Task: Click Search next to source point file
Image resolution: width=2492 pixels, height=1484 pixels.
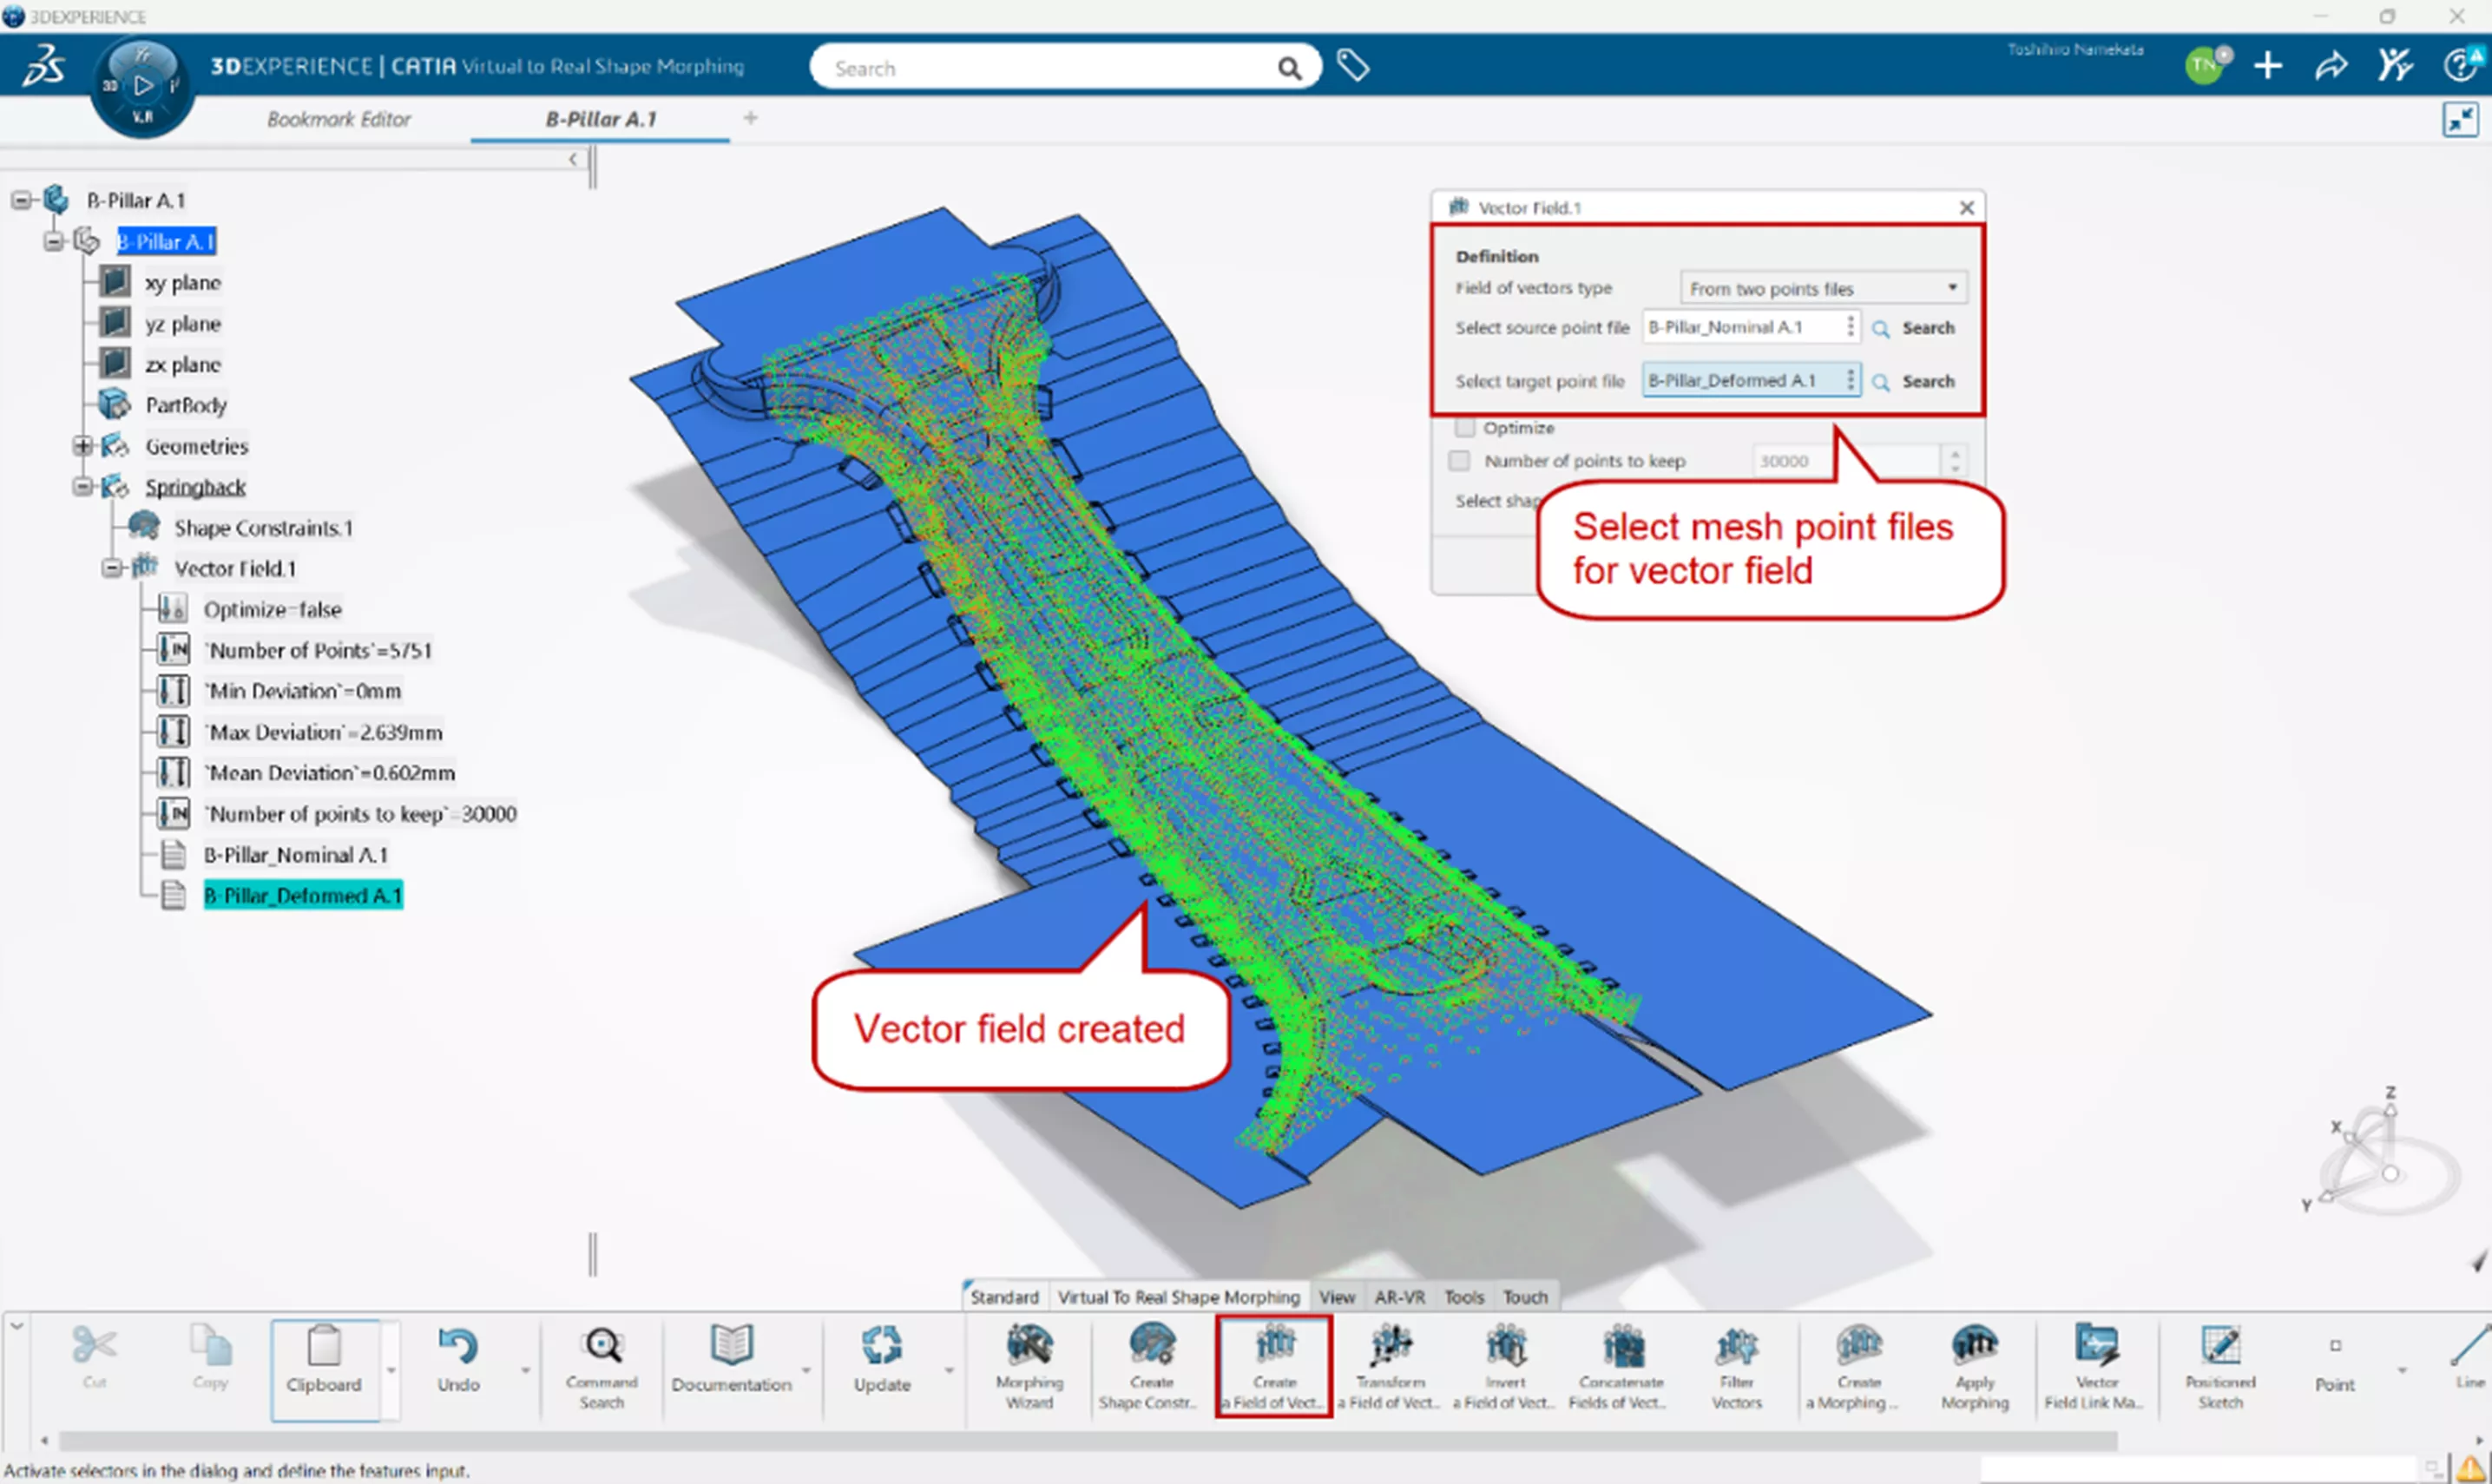Action: 1914,328
